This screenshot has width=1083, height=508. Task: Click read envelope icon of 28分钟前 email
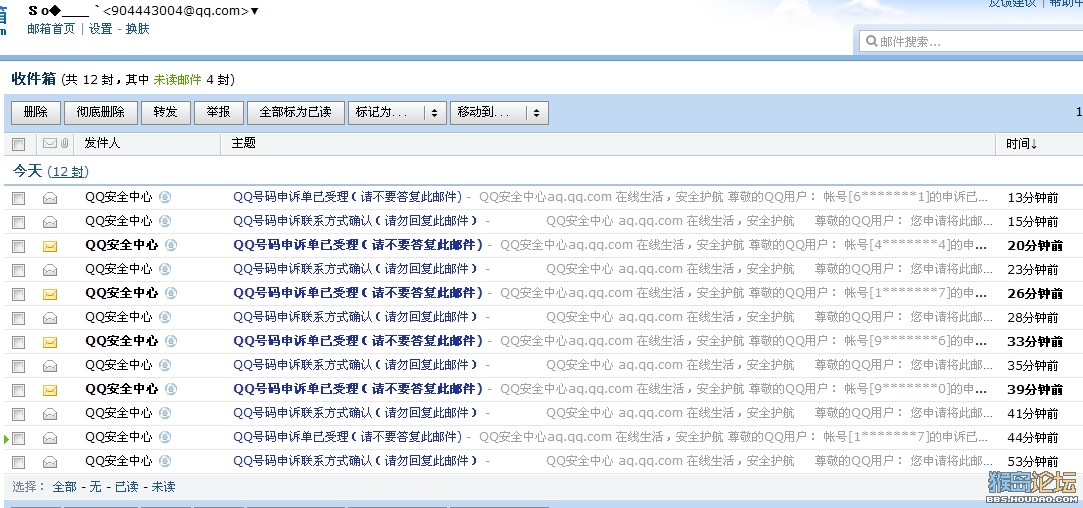(x=50, y=319)
